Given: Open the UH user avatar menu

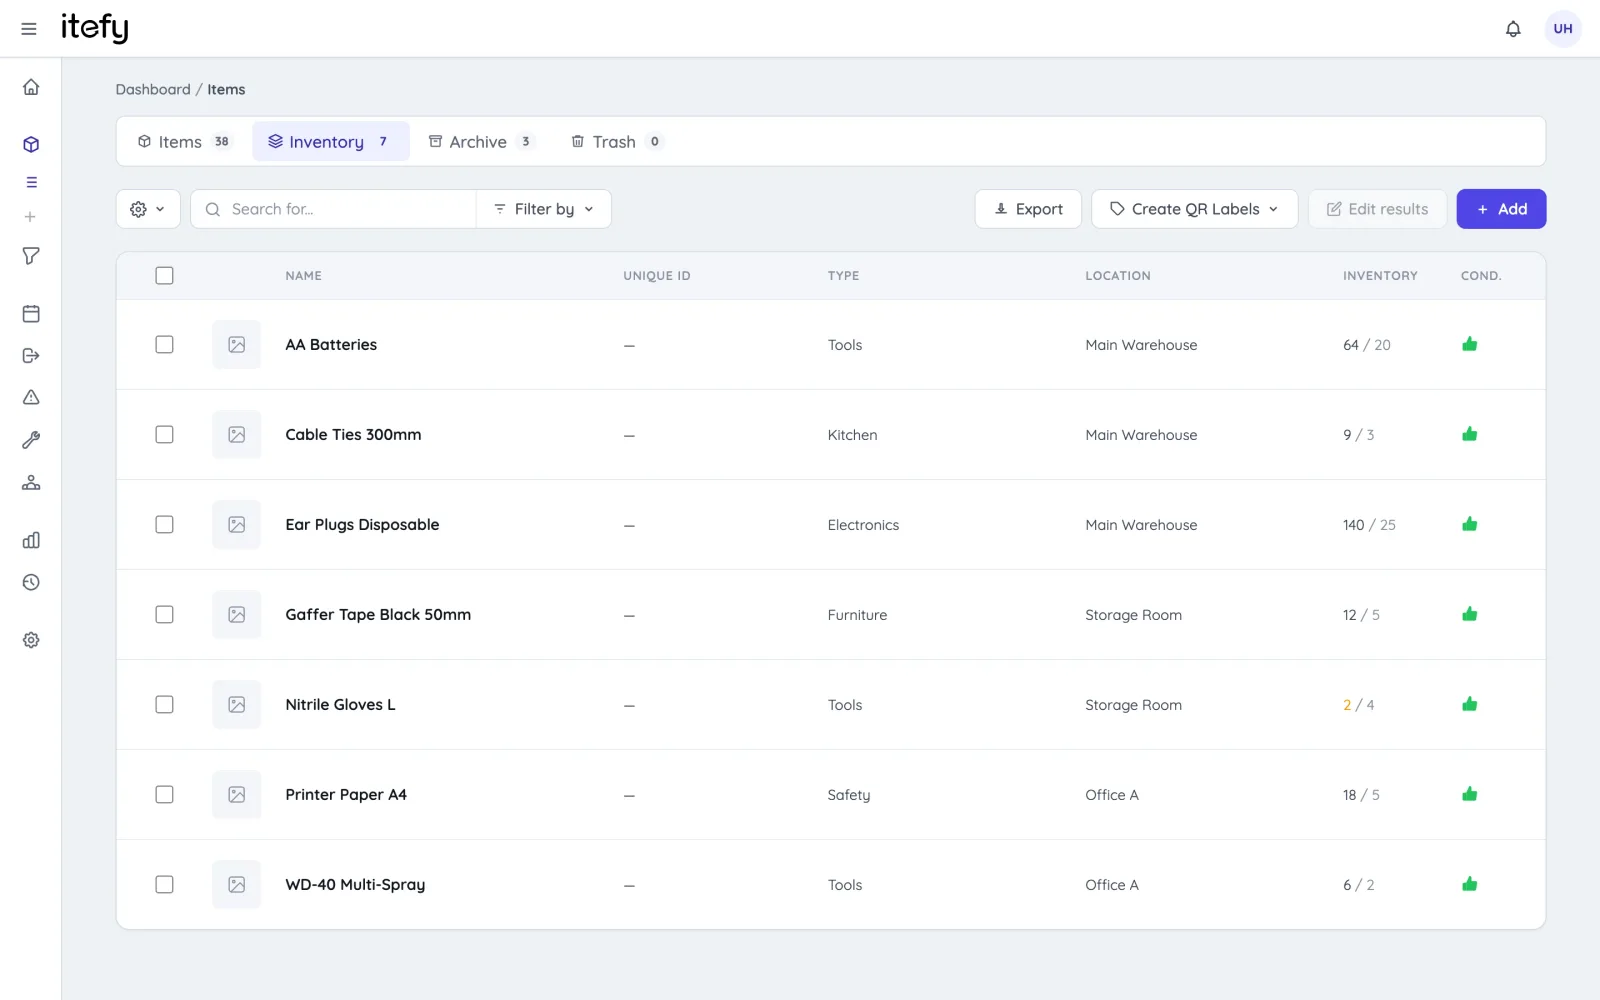Looking at the screenshot, I should click(x=1563, y=29).
